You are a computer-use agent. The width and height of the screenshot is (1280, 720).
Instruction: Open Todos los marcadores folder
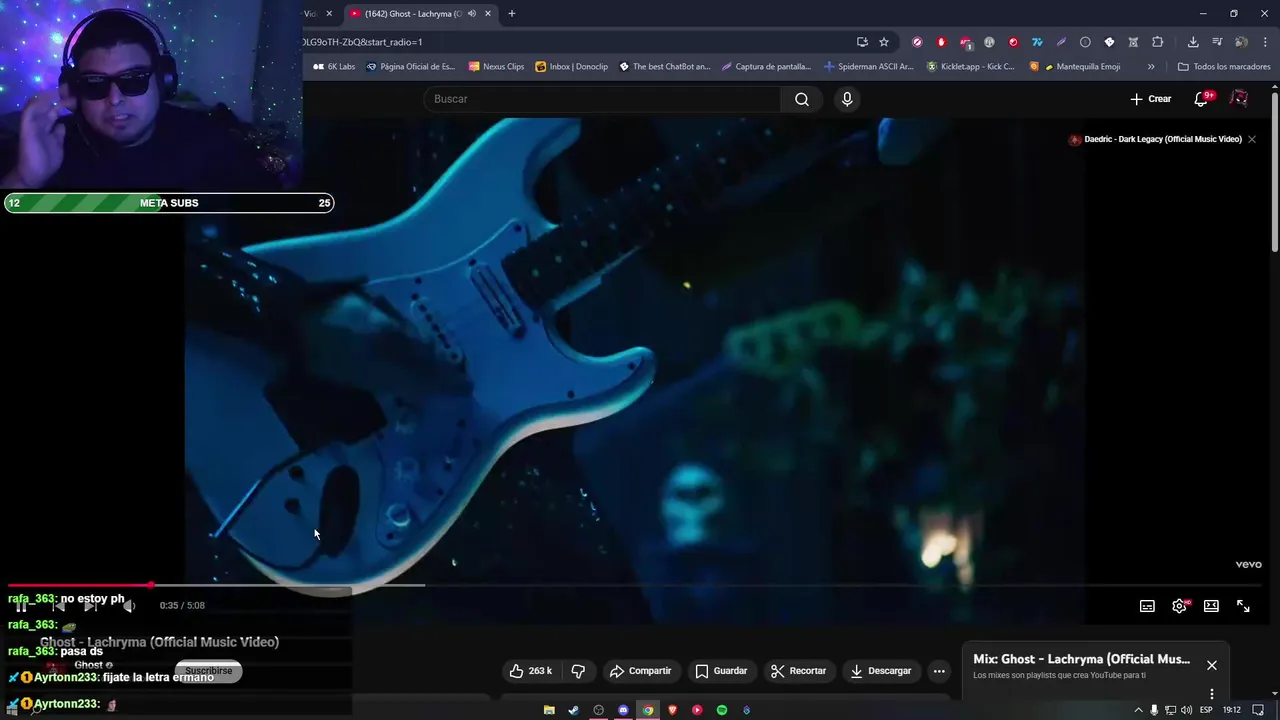pyautogui.click(x=1224, y=66)
